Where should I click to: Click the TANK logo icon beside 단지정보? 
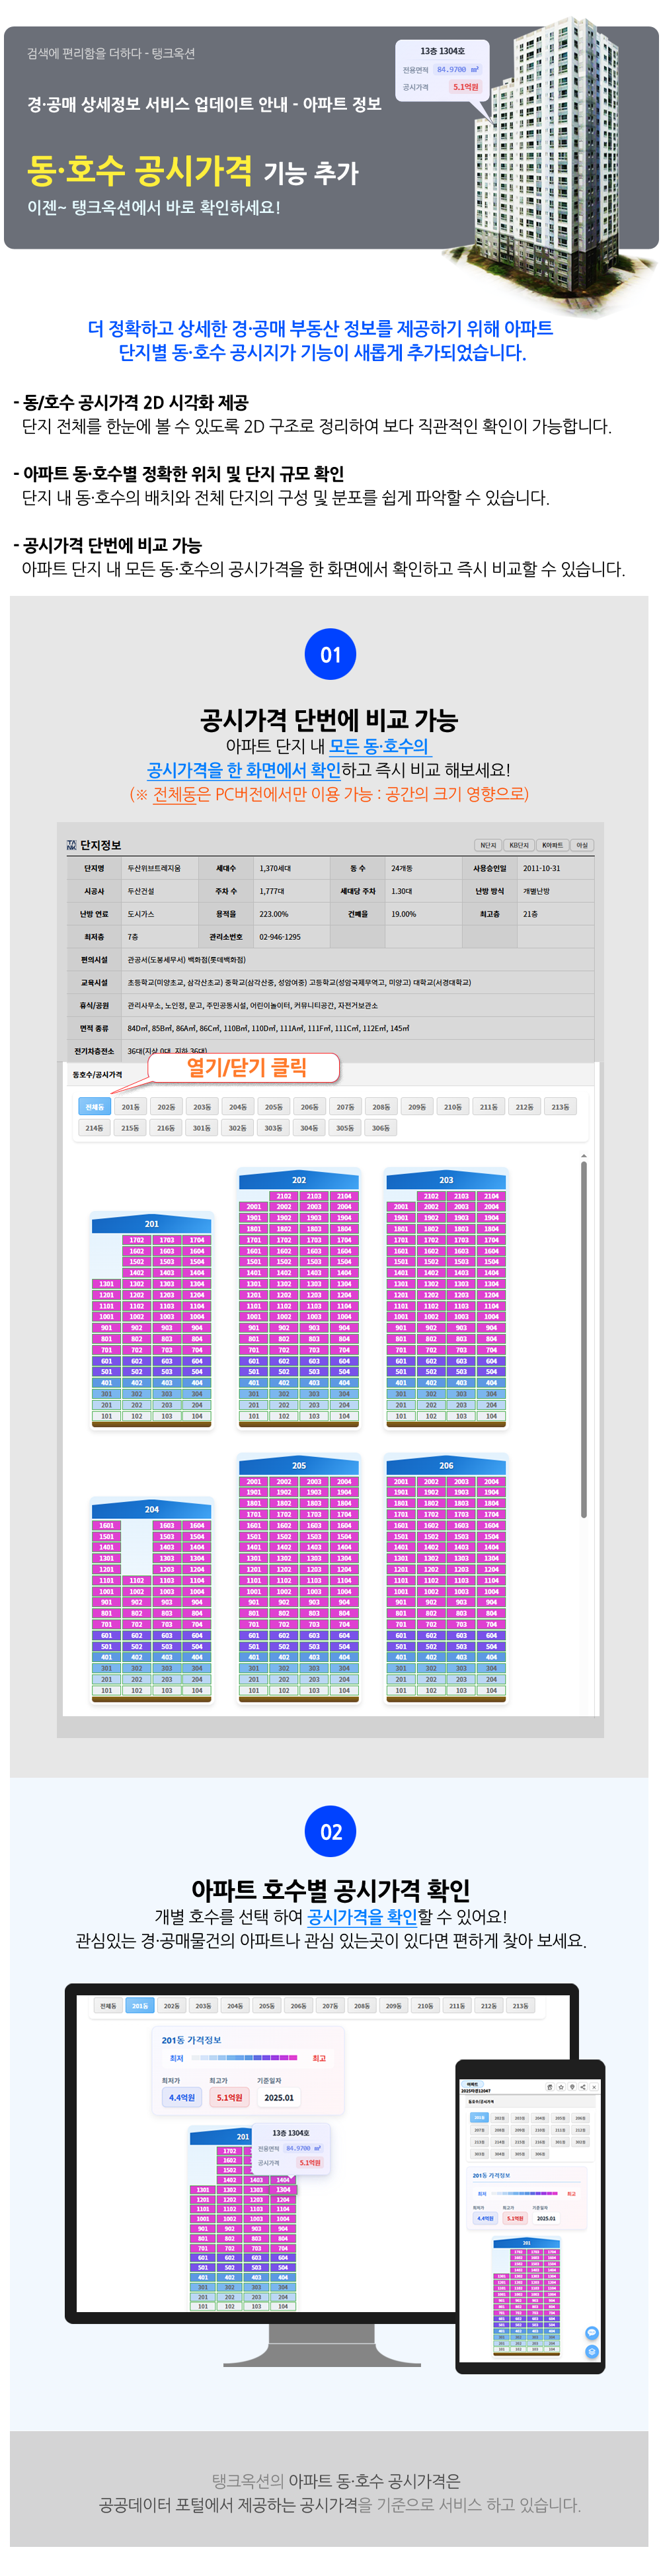(x=71, y=845)
